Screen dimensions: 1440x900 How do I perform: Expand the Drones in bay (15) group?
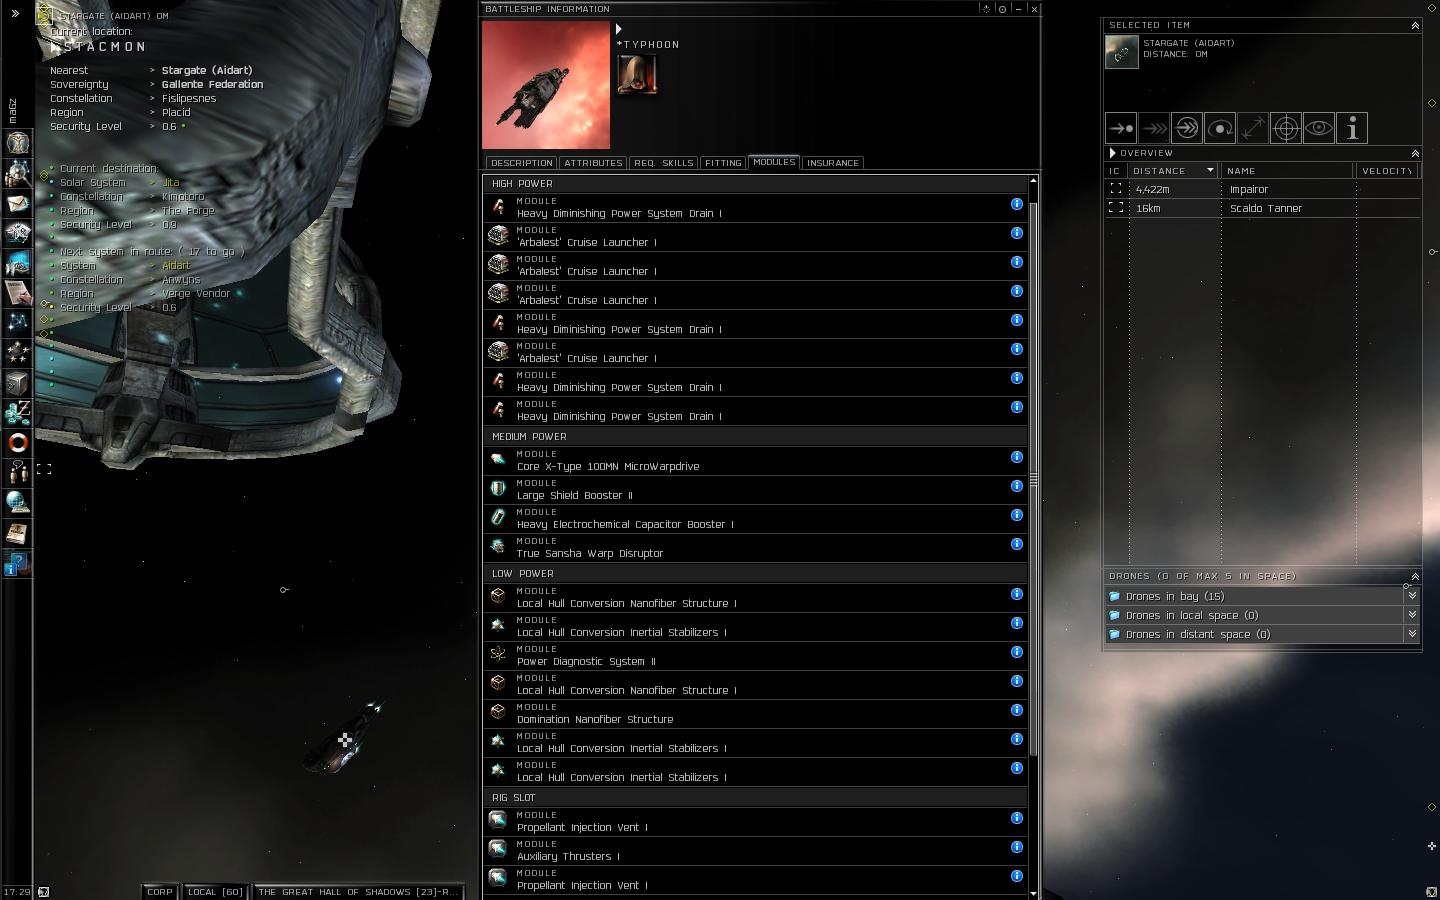point(1412,596)
